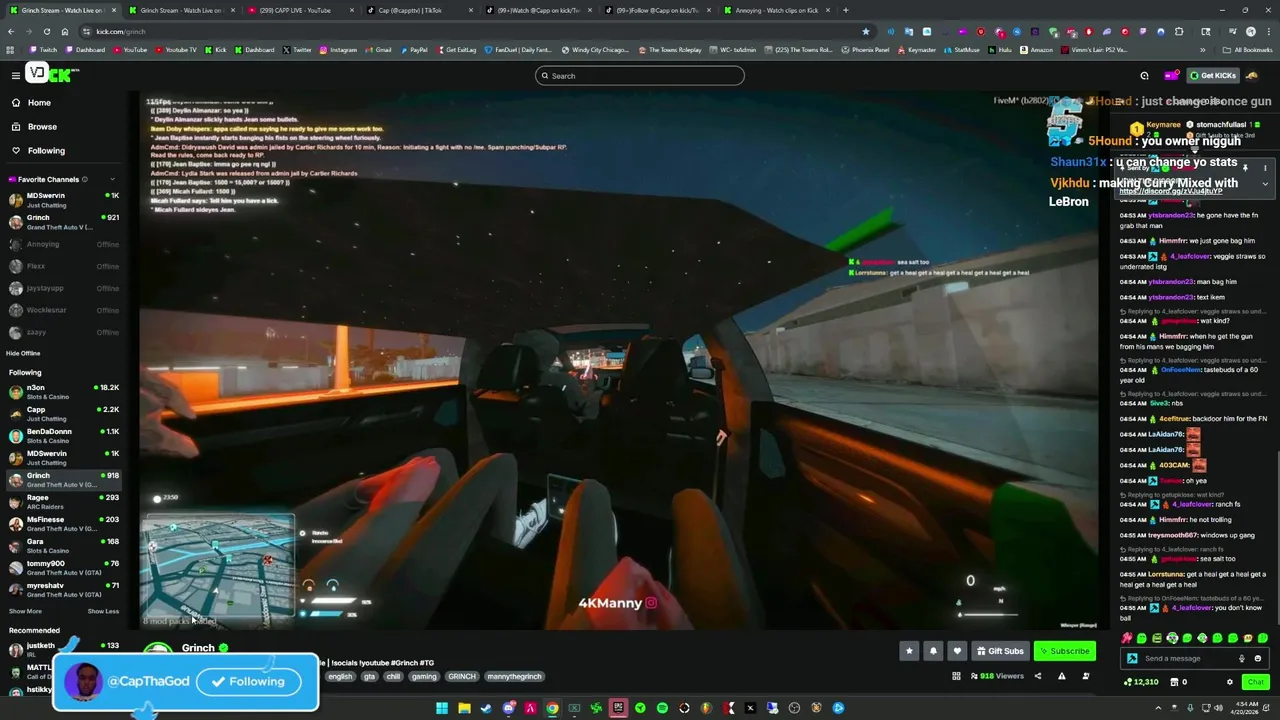This screenshot has width=1280, height=720.
Task: Click the Hide Offline link
Action: [x=23, y=353]
